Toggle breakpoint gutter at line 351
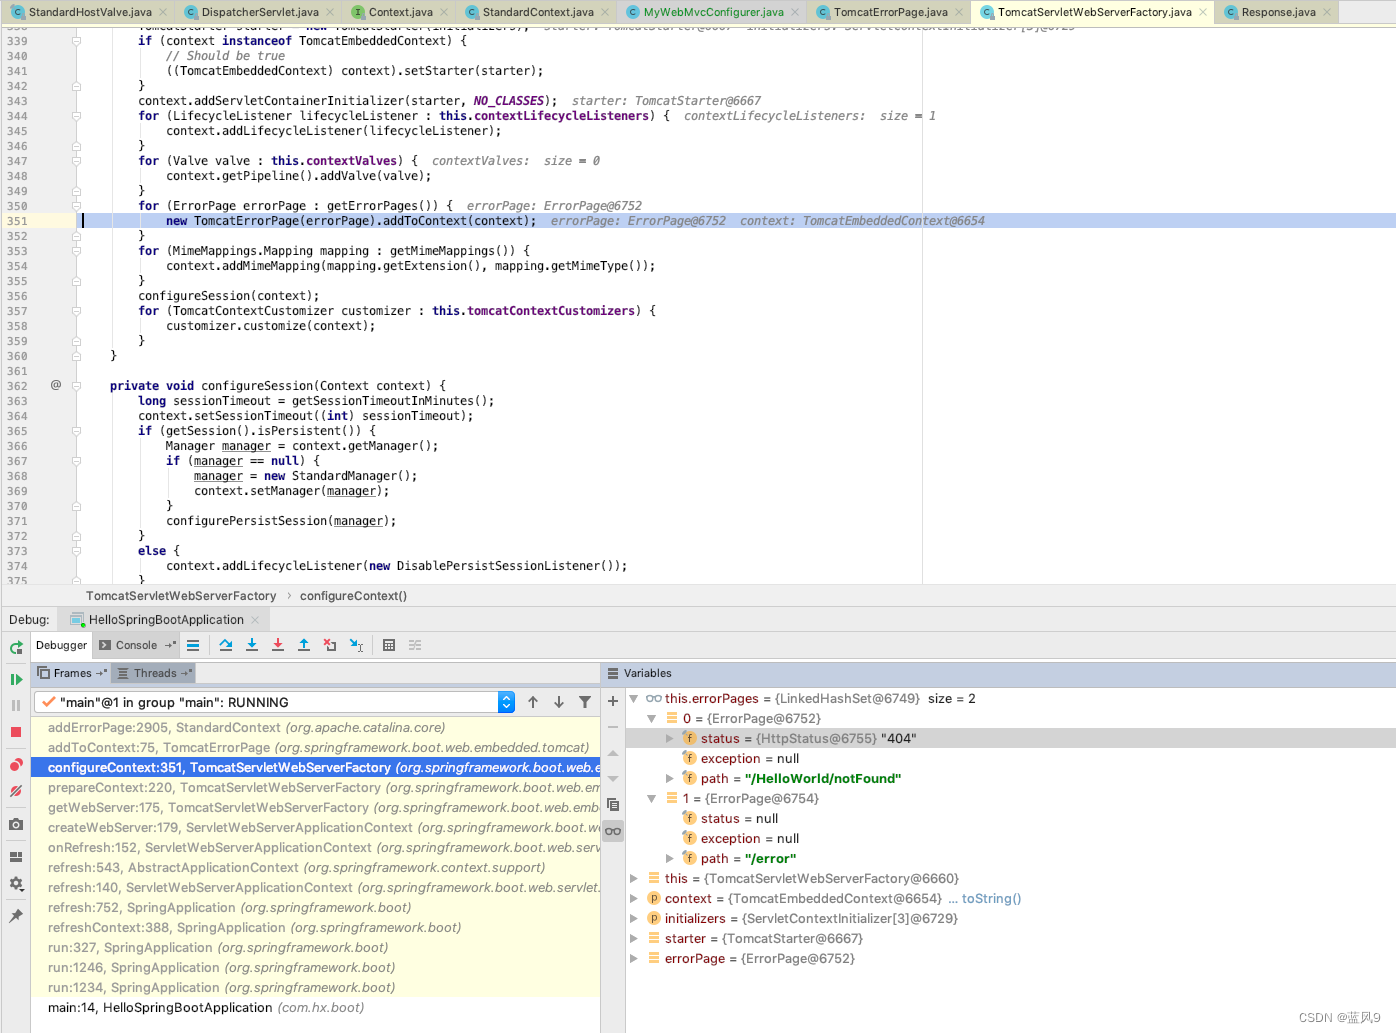This screenshot has height=1033, width=1396. point(55,221)
